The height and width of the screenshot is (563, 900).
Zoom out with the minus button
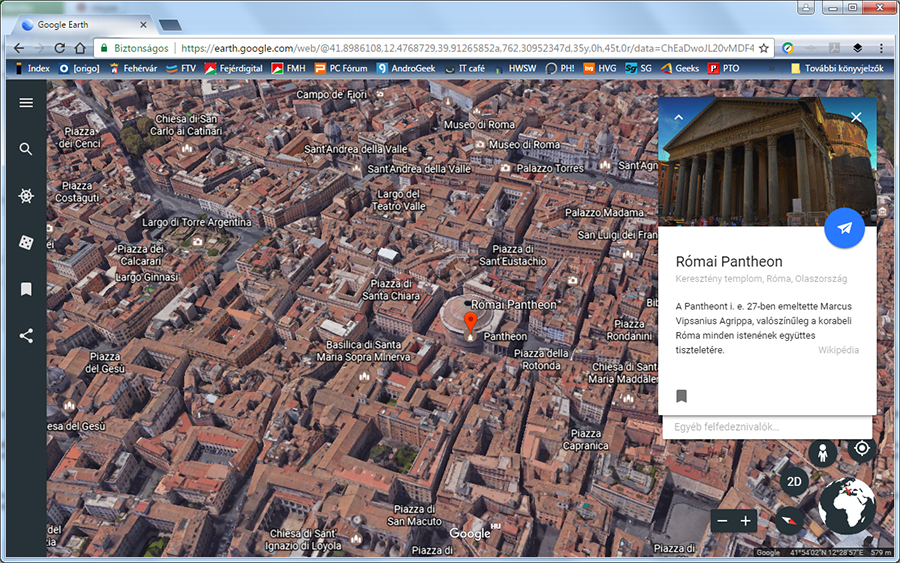(723, 521)
